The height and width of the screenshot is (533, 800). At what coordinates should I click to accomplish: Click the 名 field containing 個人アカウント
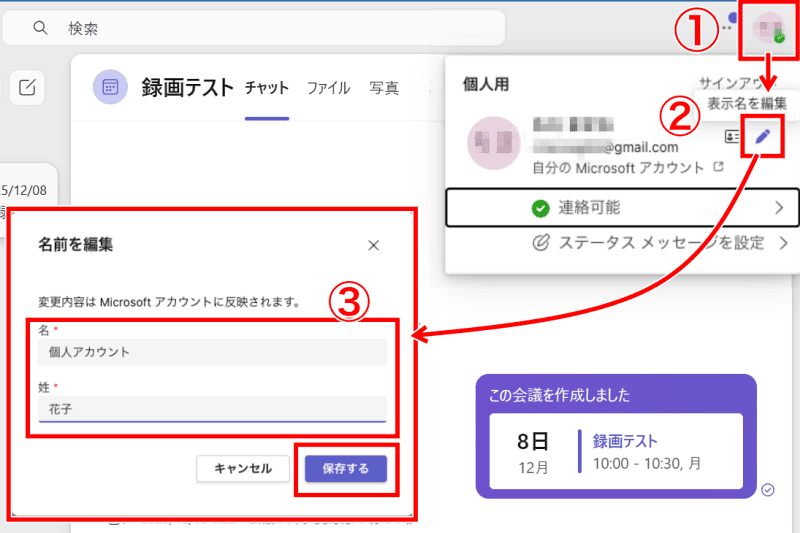(x=212, y=352)
